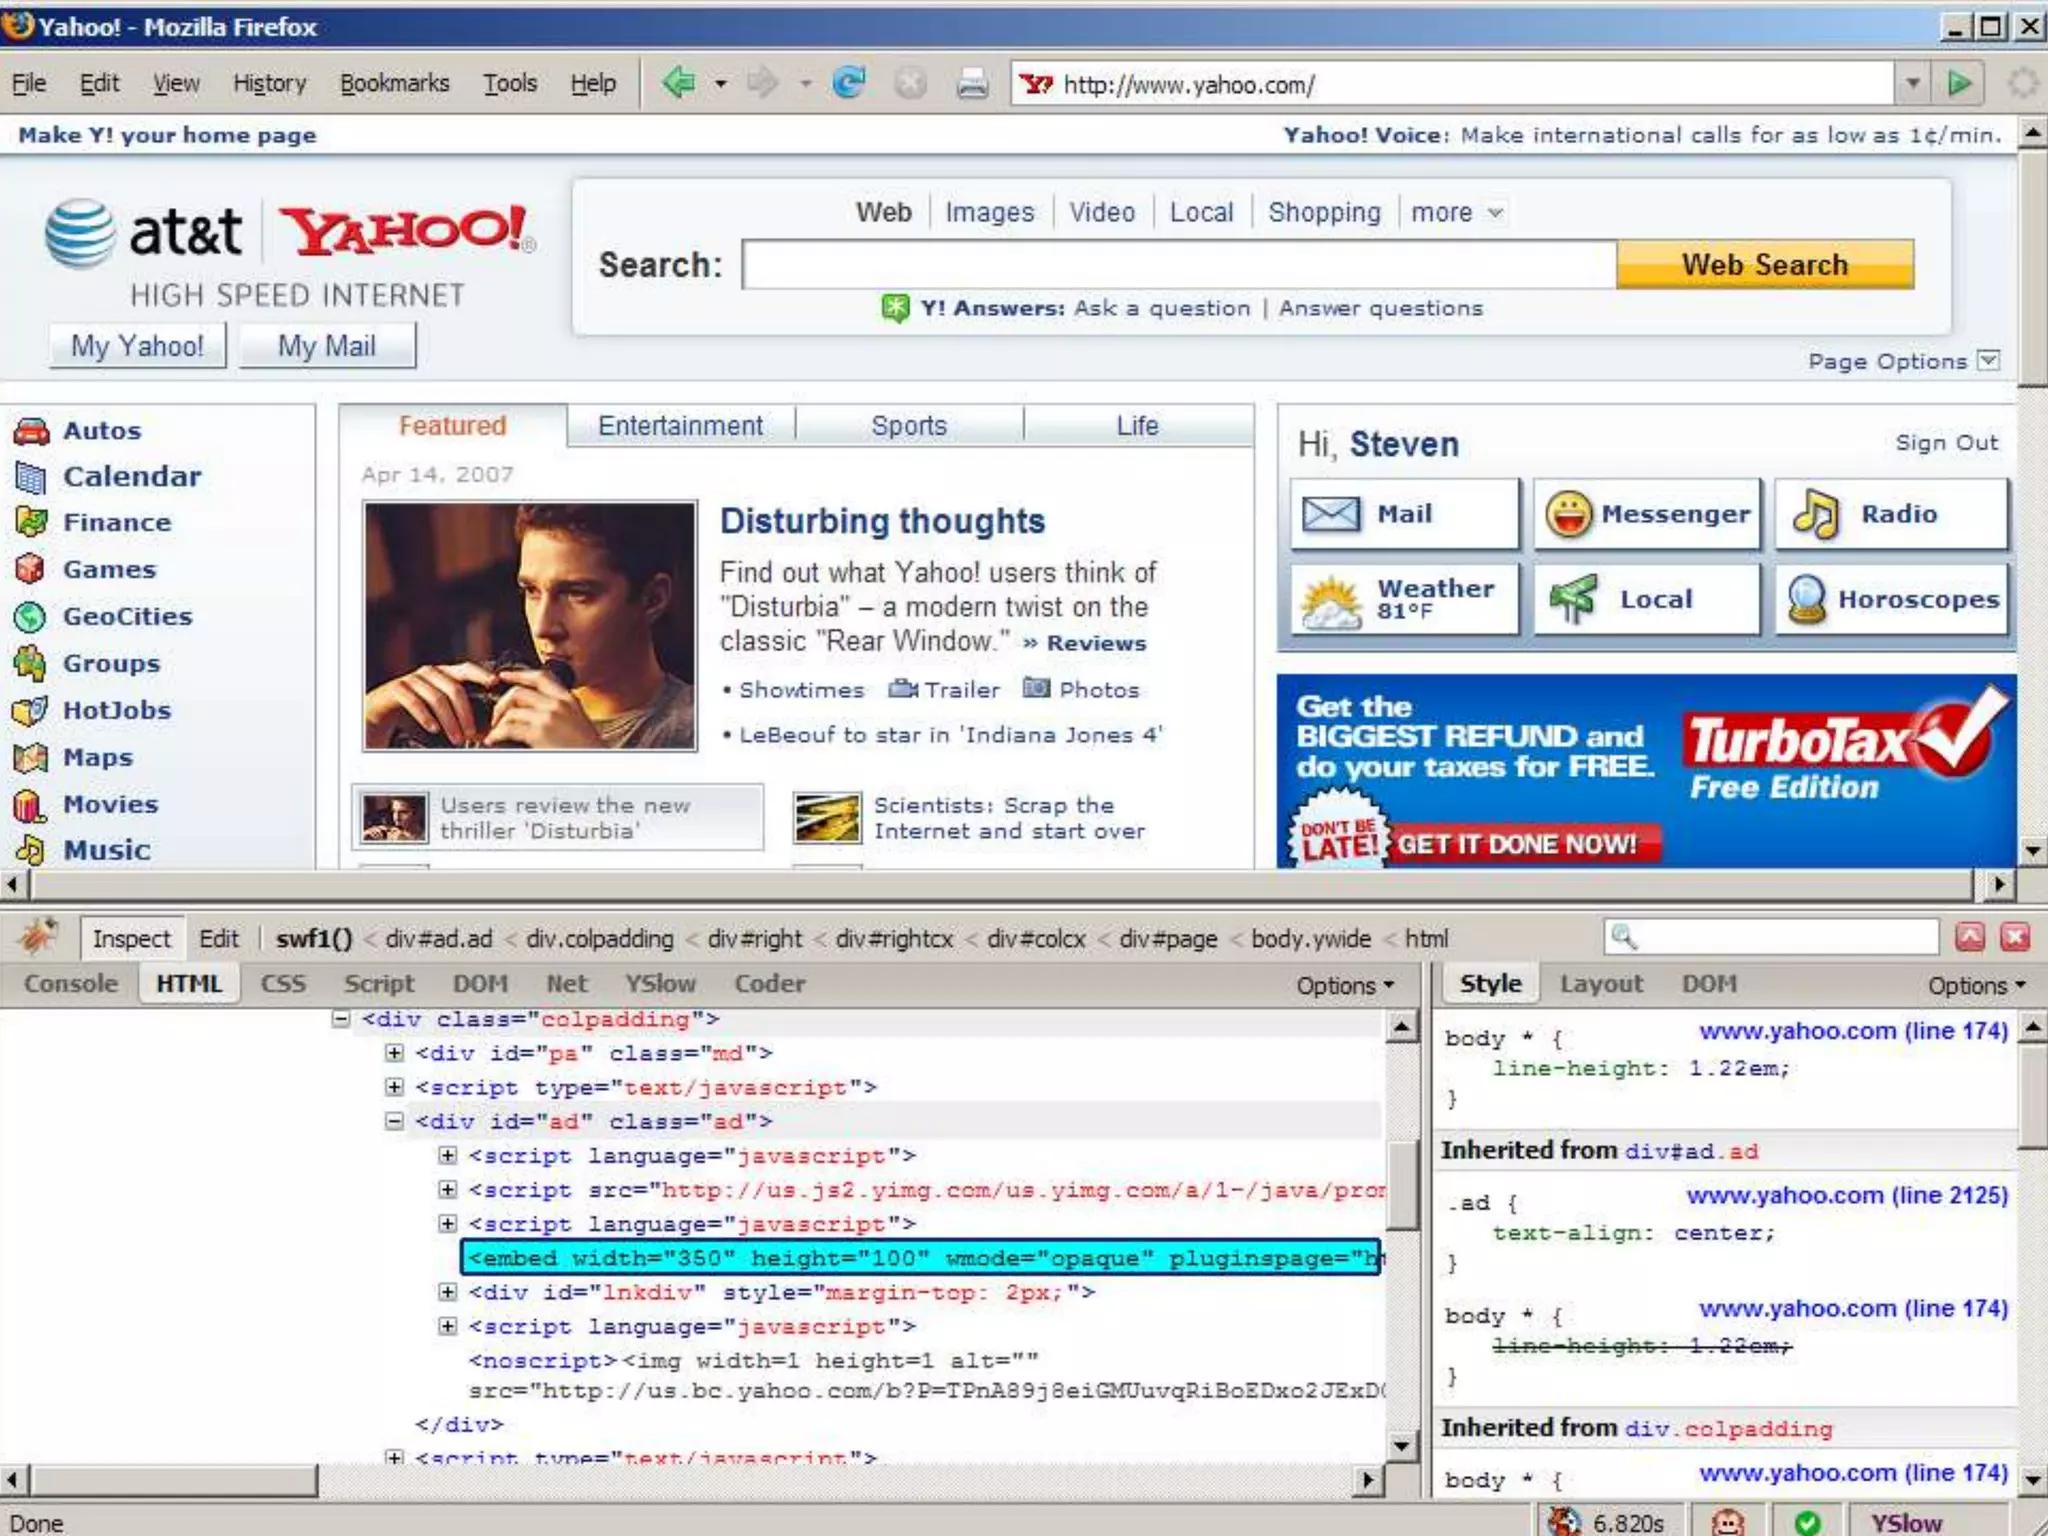
Task: Click the Firebug Edit button
Action: point(218,938)
